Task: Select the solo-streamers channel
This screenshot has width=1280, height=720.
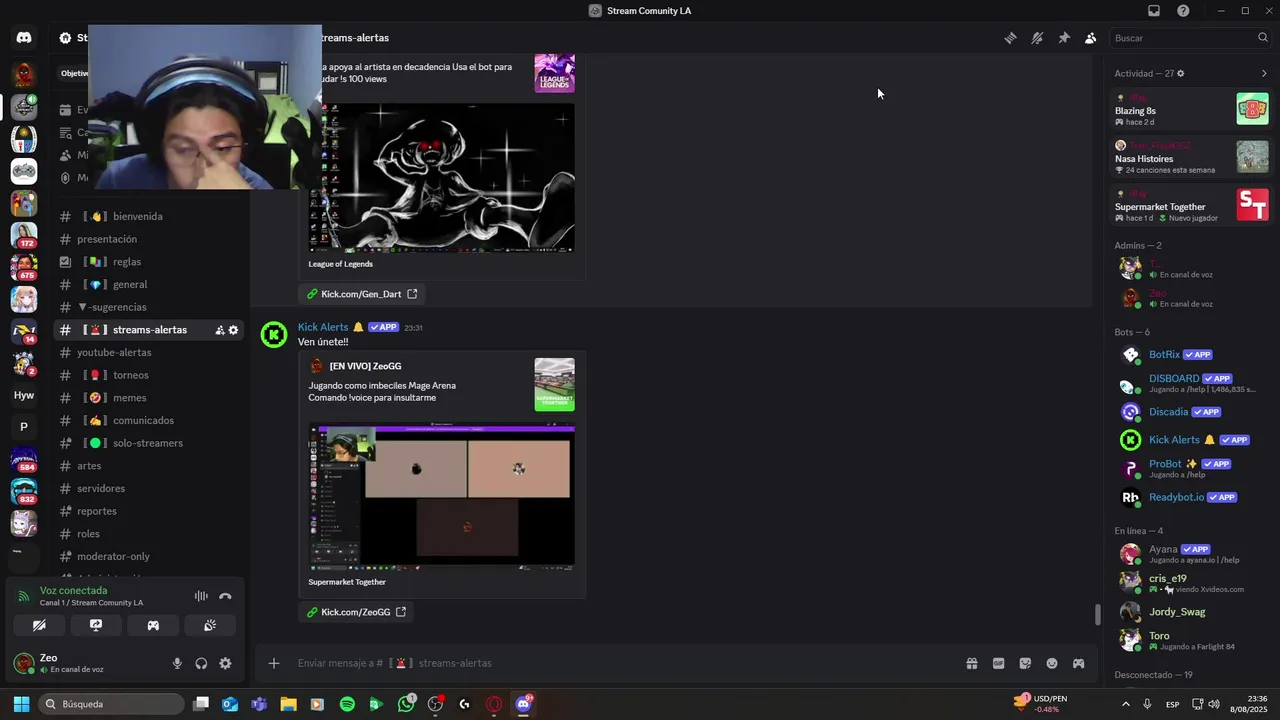Action: point(148,443)
